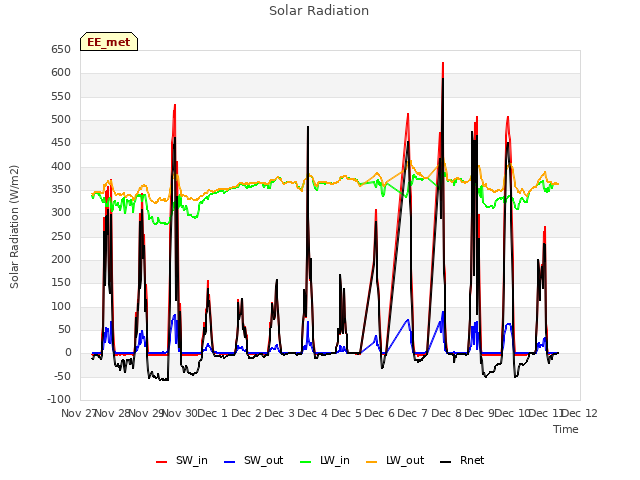
Task: Click the black Rnet legend swatch
Action: coord(446,462)
